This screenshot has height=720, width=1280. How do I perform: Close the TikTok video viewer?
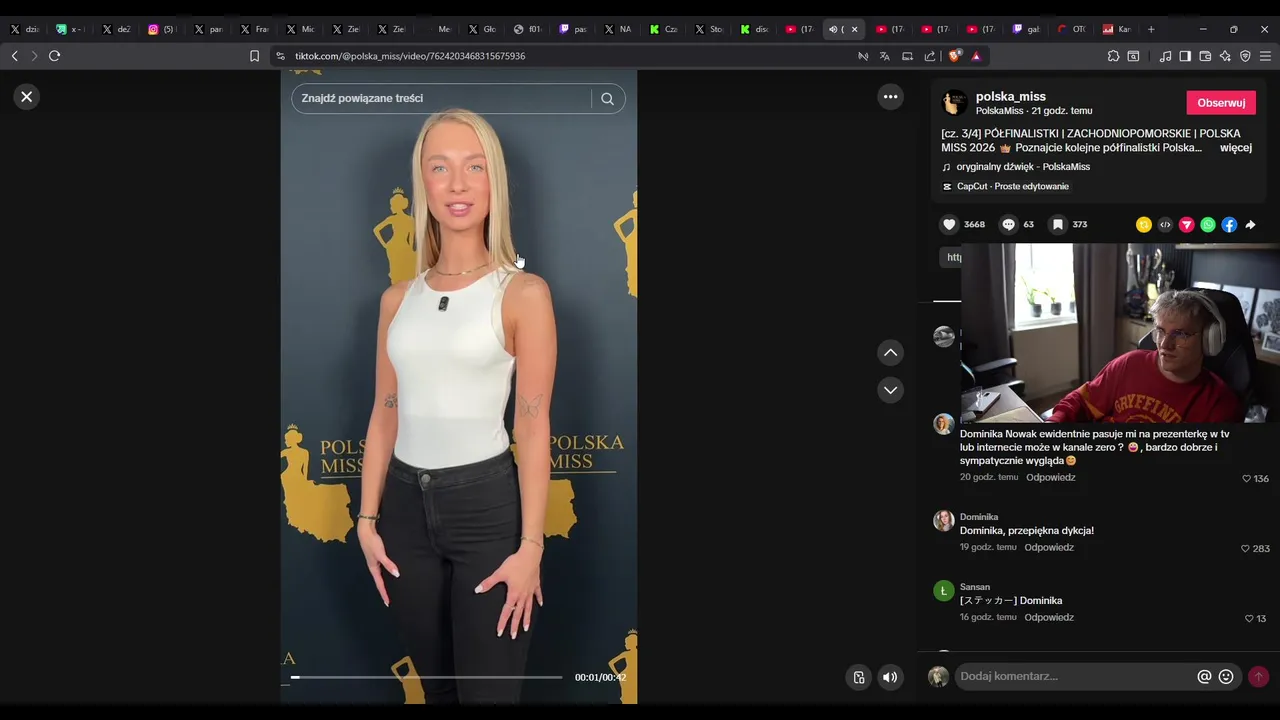coord(27,97)
